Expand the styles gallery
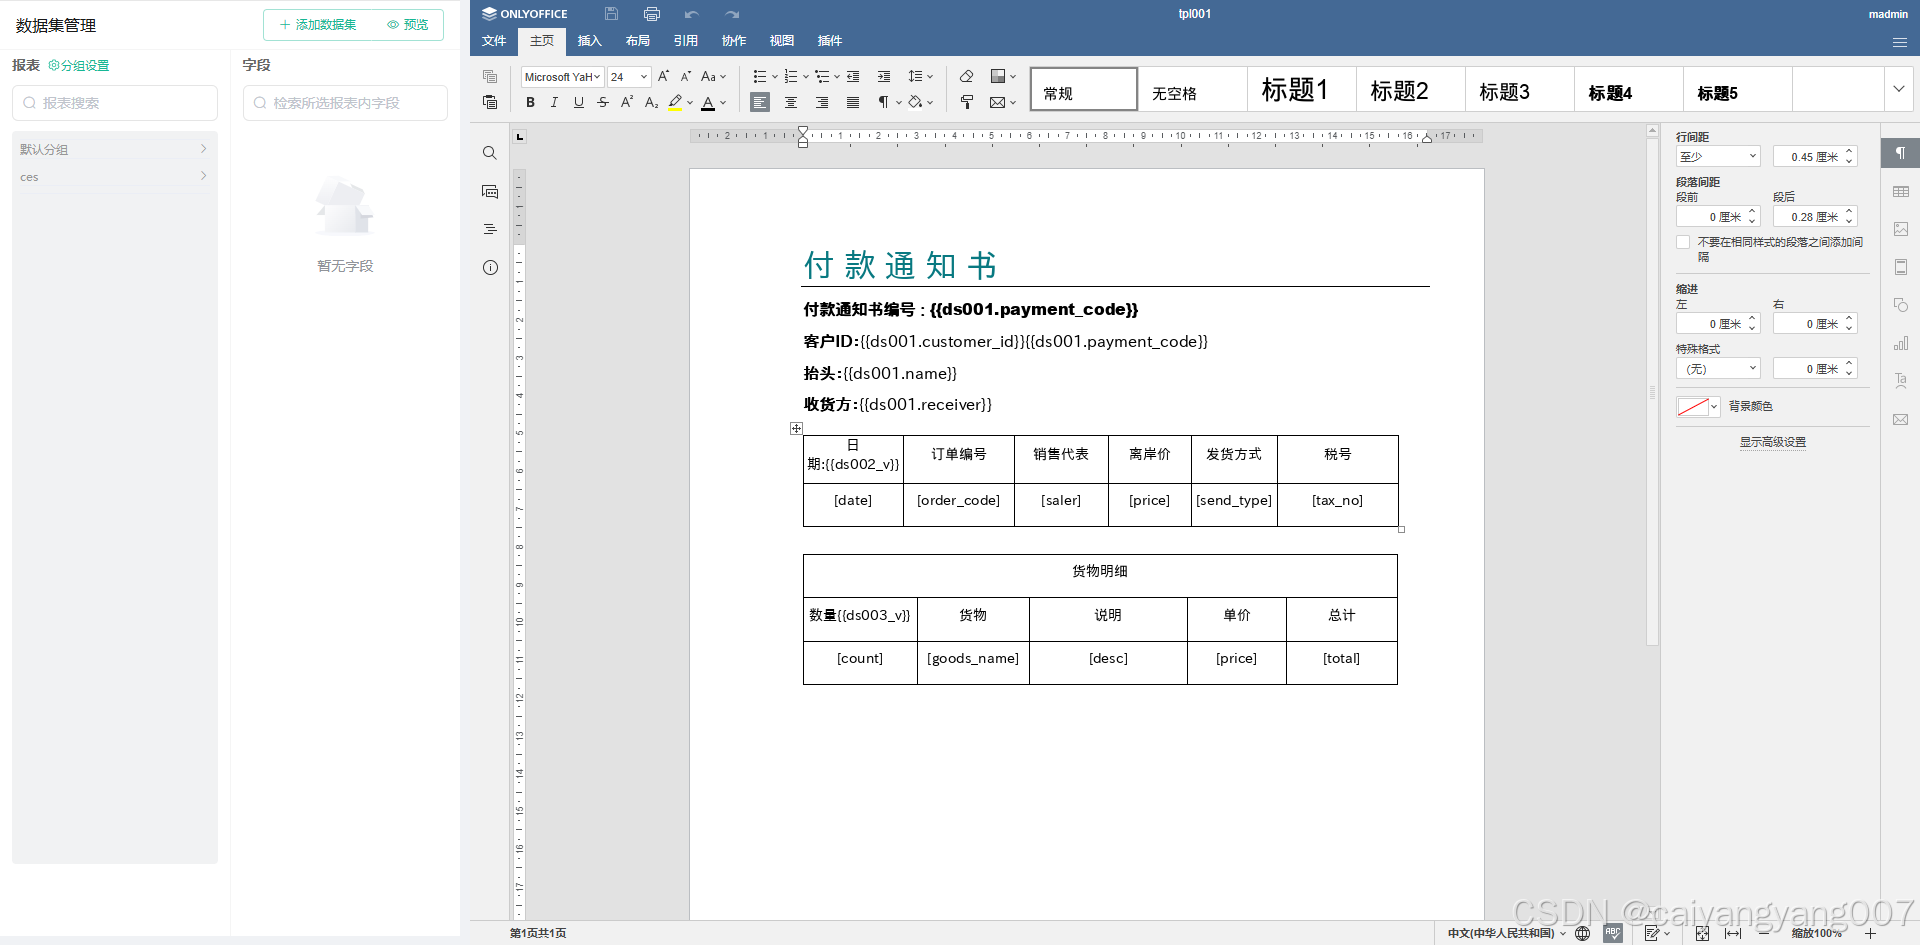1920x945 pixels. pyautogui.click(x=1899, y=89)
